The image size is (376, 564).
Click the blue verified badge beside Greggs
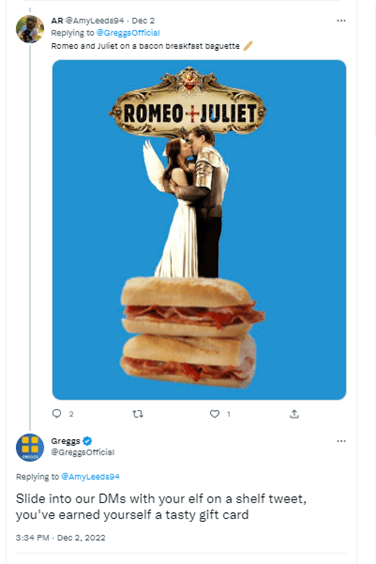87,441
